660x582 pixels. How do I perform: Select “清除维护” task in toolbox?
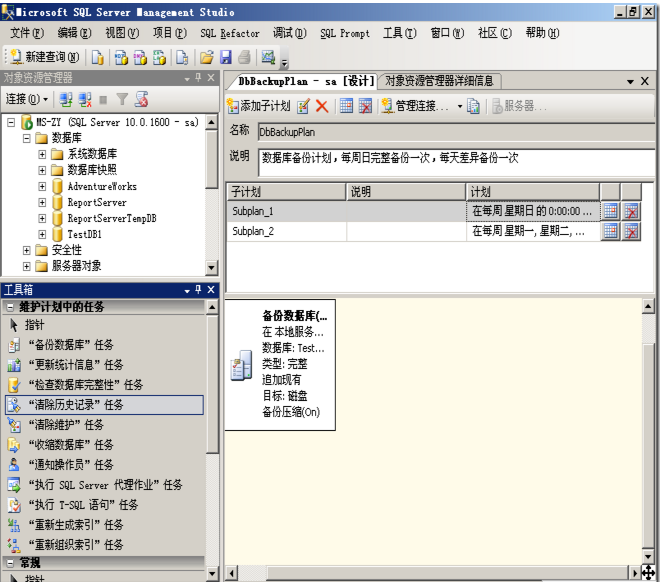point(104,425)
